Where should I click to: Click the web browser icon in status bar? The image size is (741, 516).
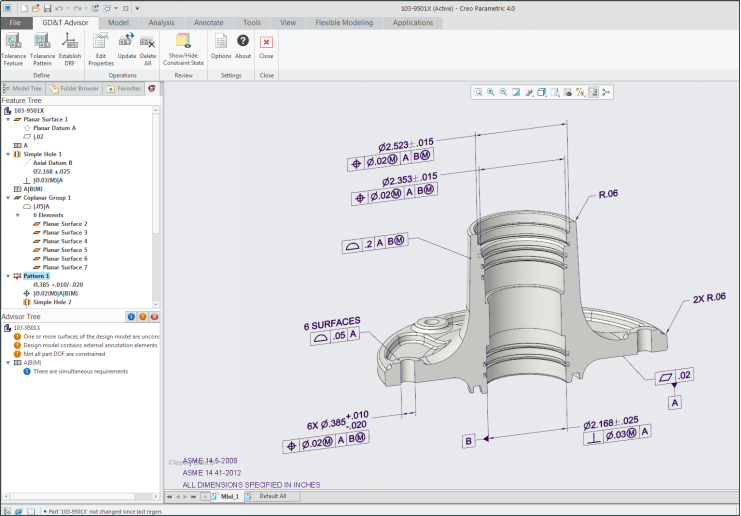pyautogui.click(x=18, y=511)
